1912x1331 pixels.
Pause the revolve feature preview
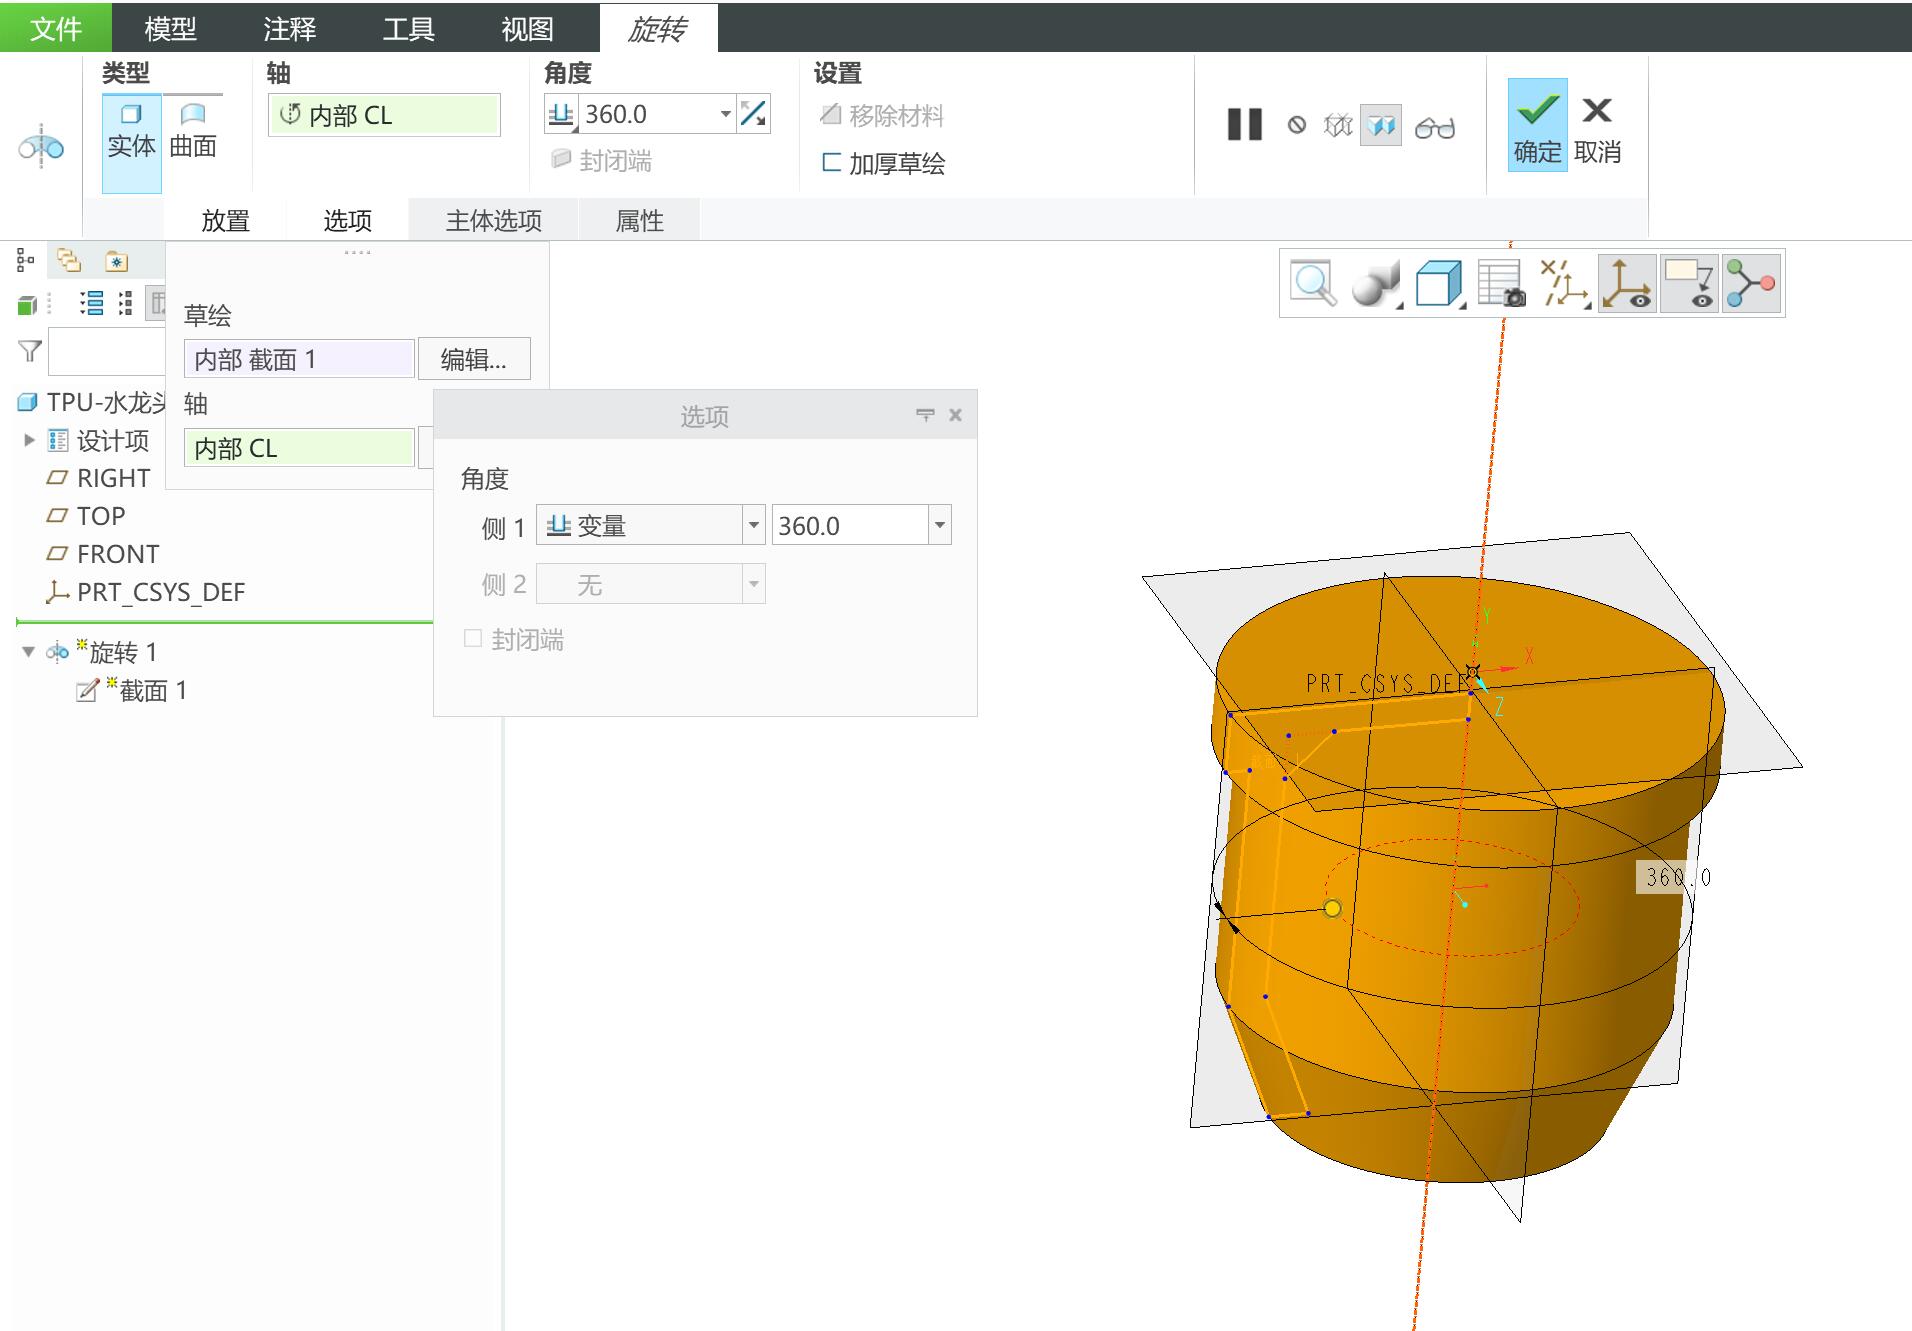point(1245,125)
